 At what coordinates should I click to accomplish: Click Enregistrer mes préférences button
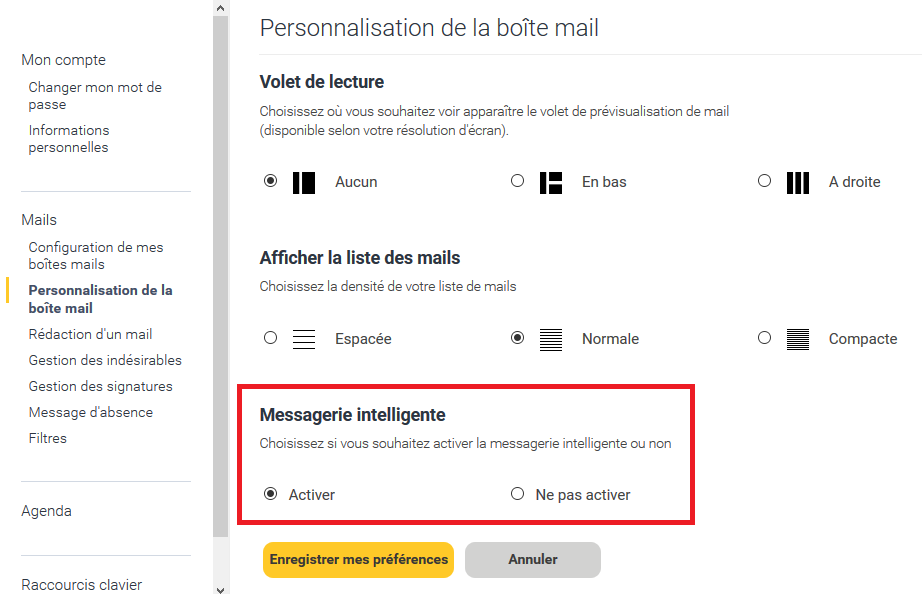pyautogui.click(x=358, y=560)
